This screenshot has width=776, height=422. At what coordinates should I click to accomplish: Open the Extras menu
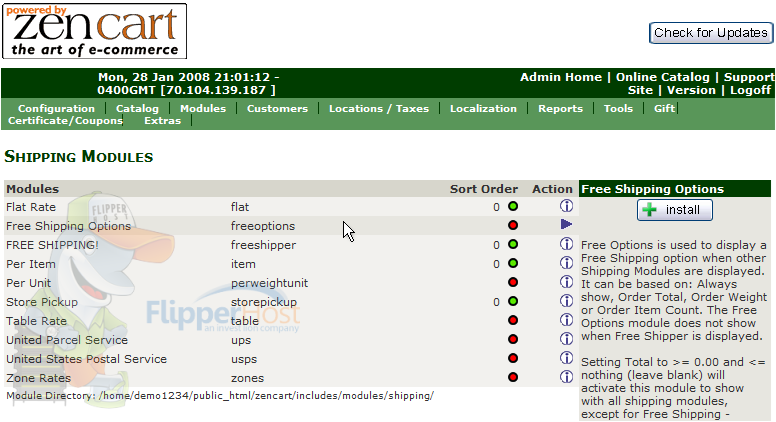tap(162, 121)
